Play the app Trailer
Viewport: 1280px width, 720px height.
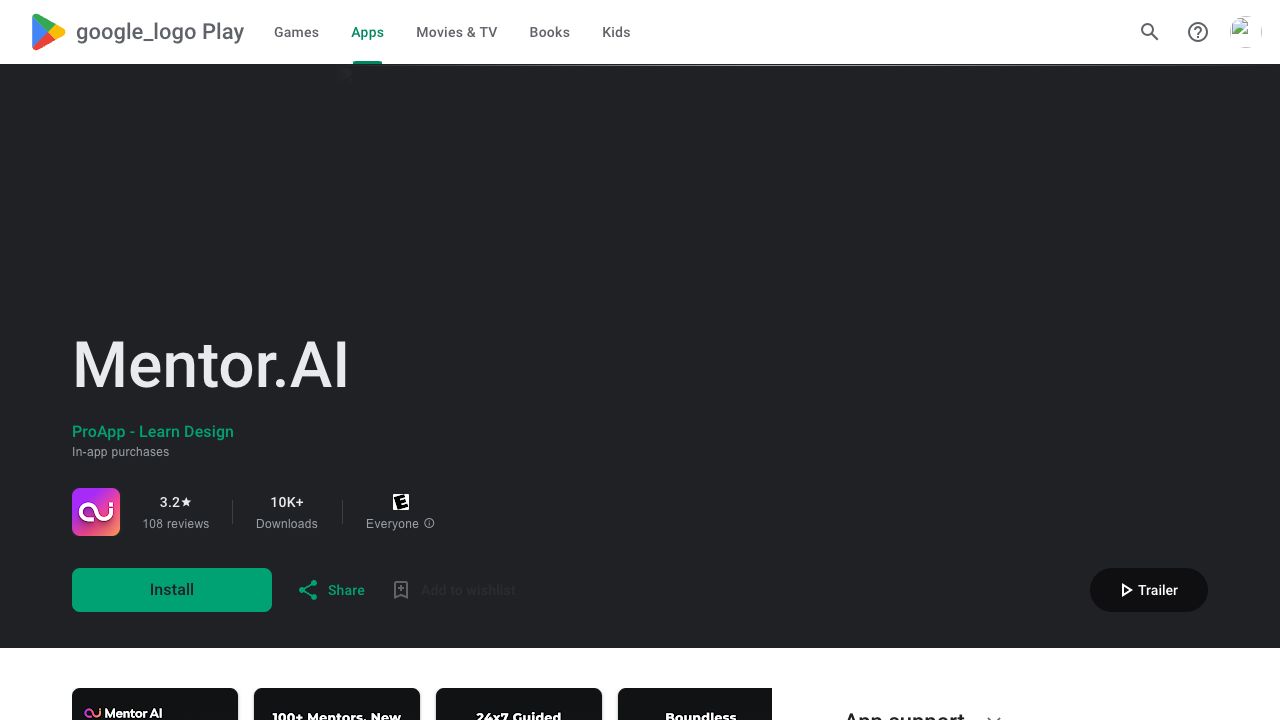1148,590
